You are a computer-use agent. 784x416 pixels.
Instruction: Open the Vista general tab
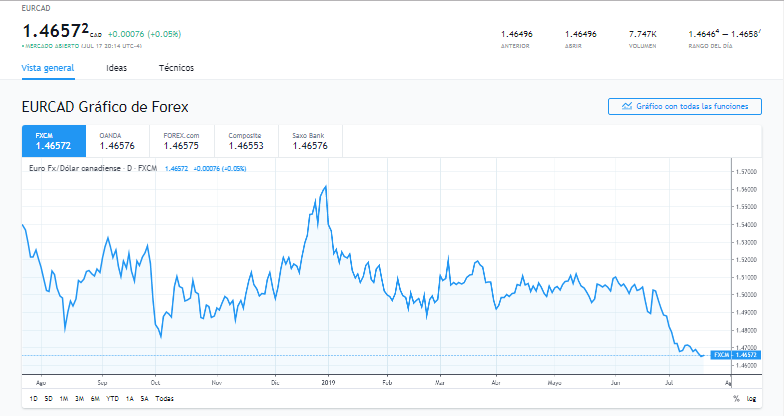(48, 68)
